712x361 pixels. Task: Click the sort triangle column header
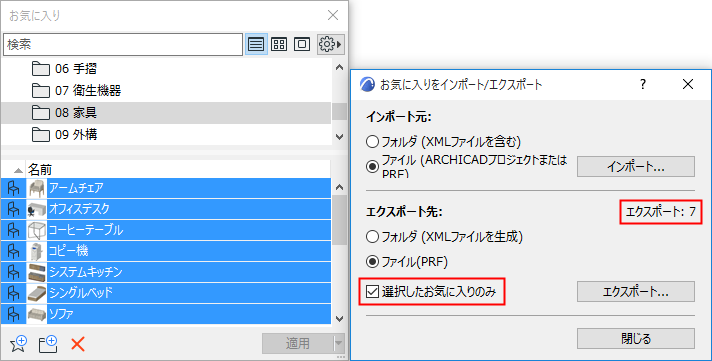(x=18, y=170)
